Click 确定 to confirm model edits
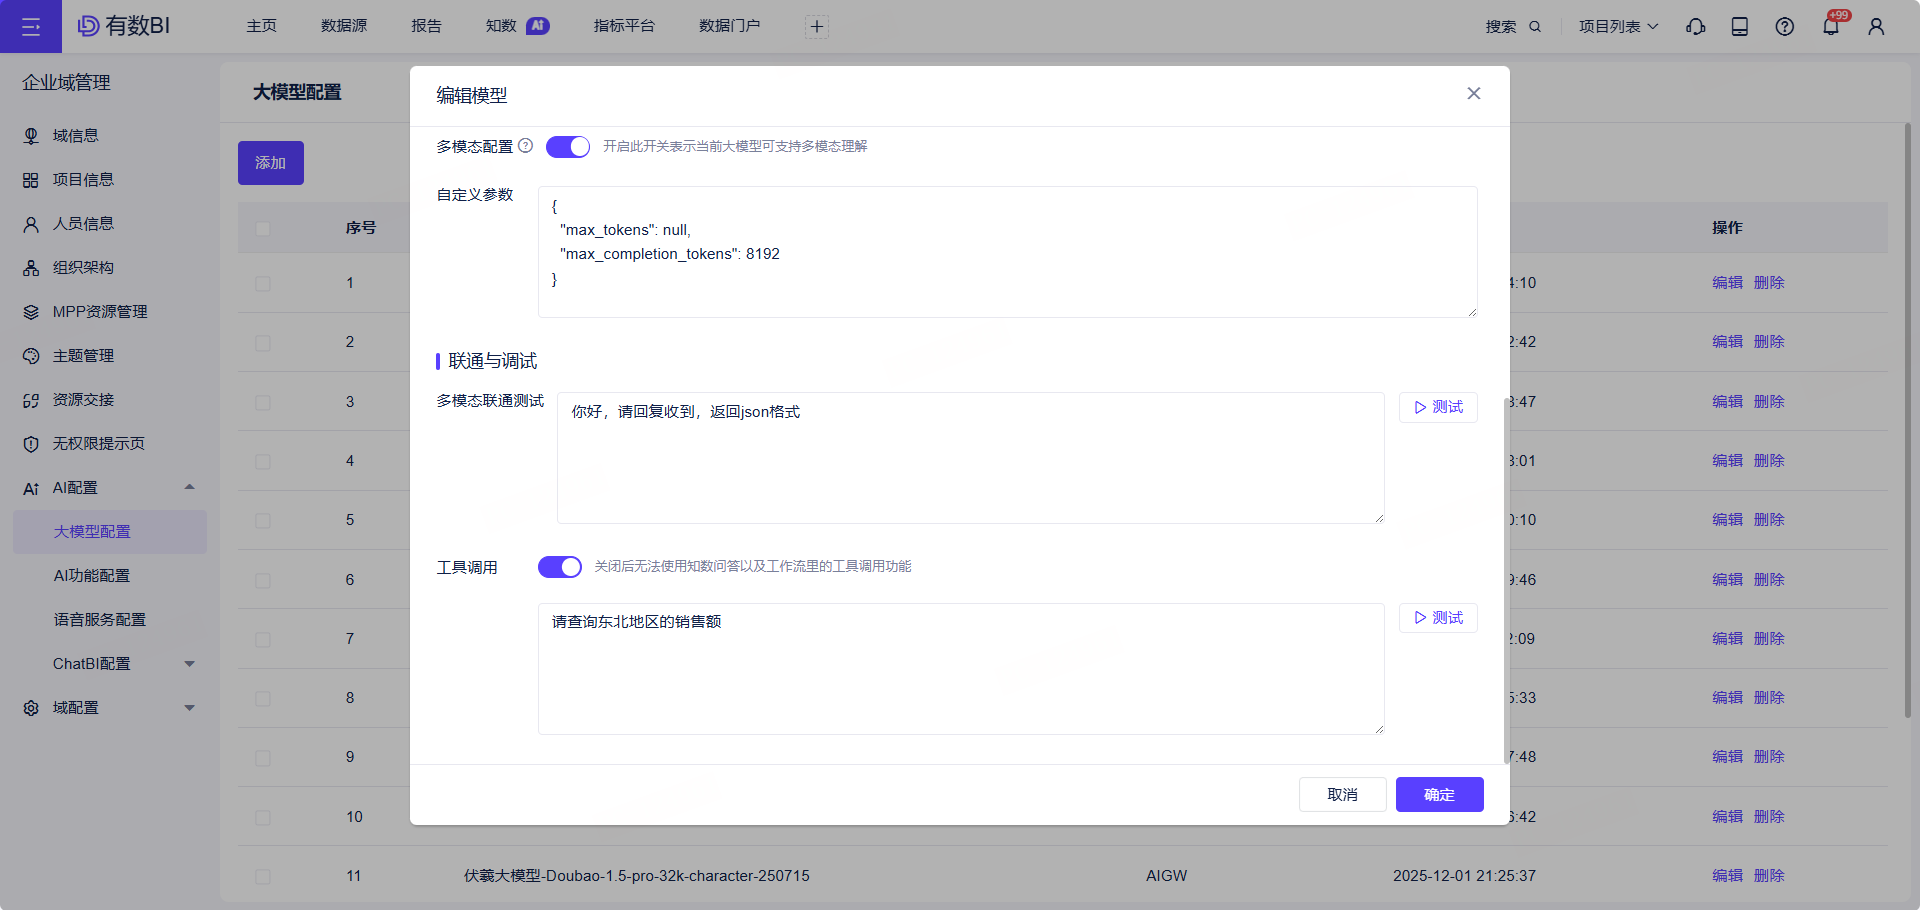The height and width of the screenshot is (910, 1920). pyautogui.click(x=1440, y=794)
